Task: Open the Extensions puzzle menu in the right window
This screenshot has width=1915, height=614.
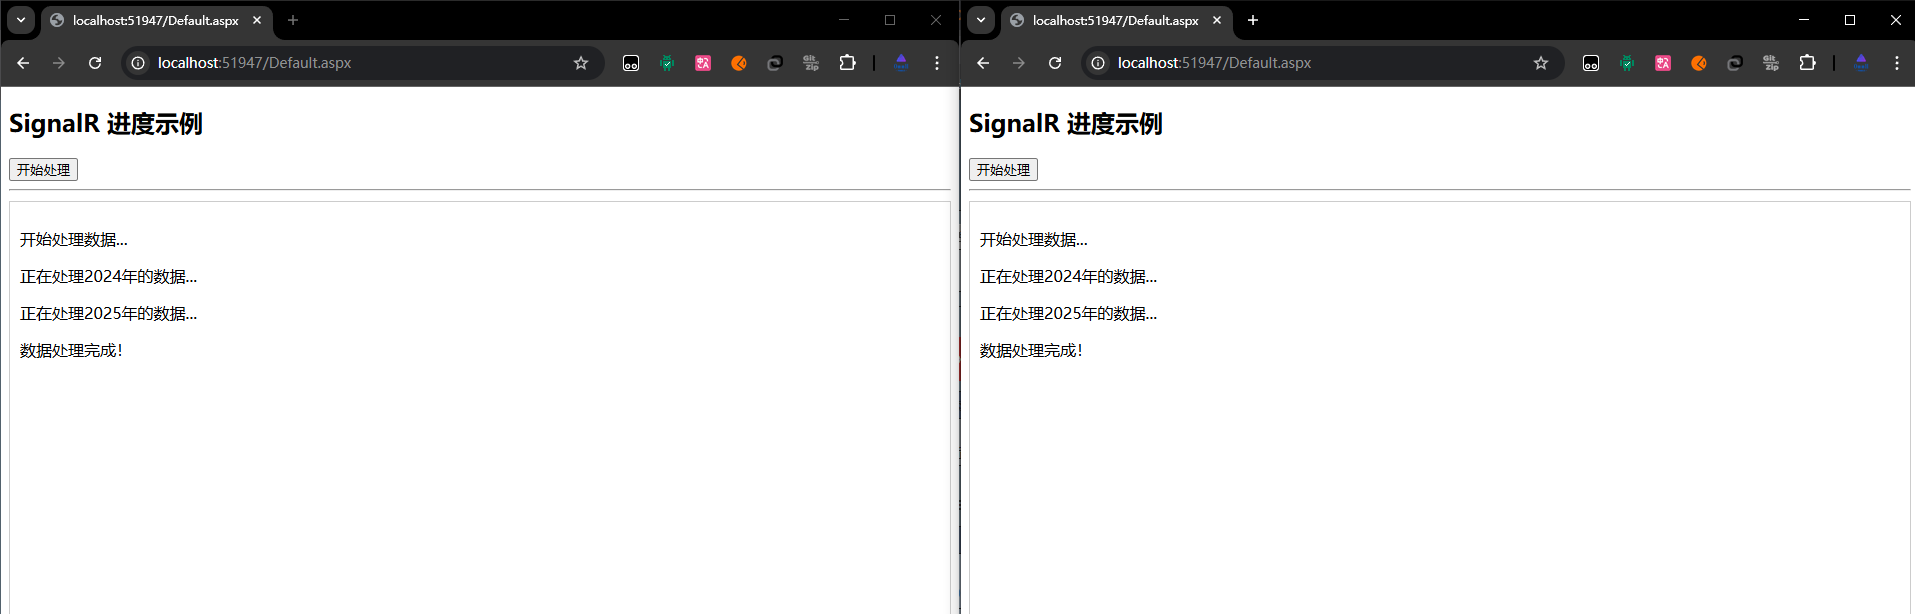Action: (x=1807, y=63)
